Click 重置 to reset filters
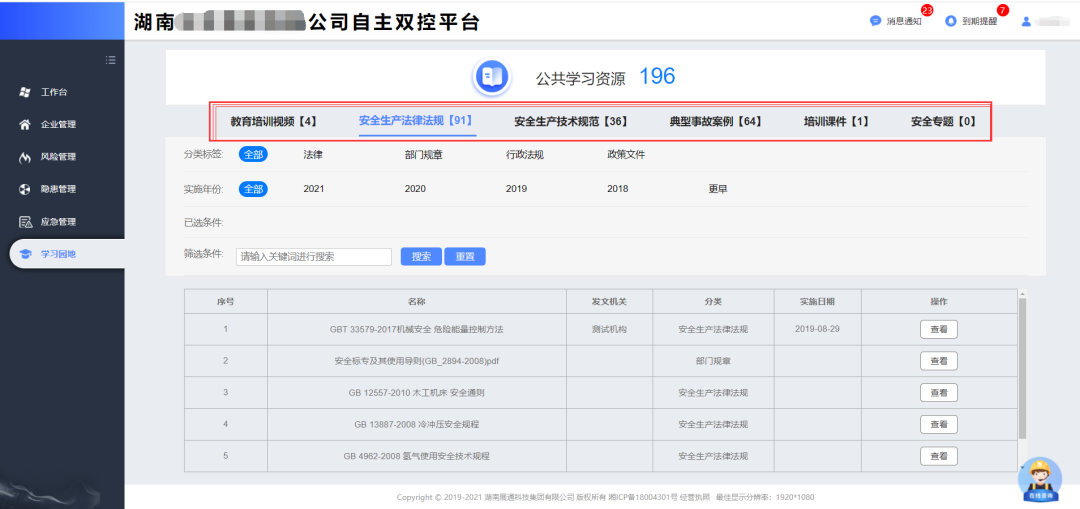 pos(464,256)
